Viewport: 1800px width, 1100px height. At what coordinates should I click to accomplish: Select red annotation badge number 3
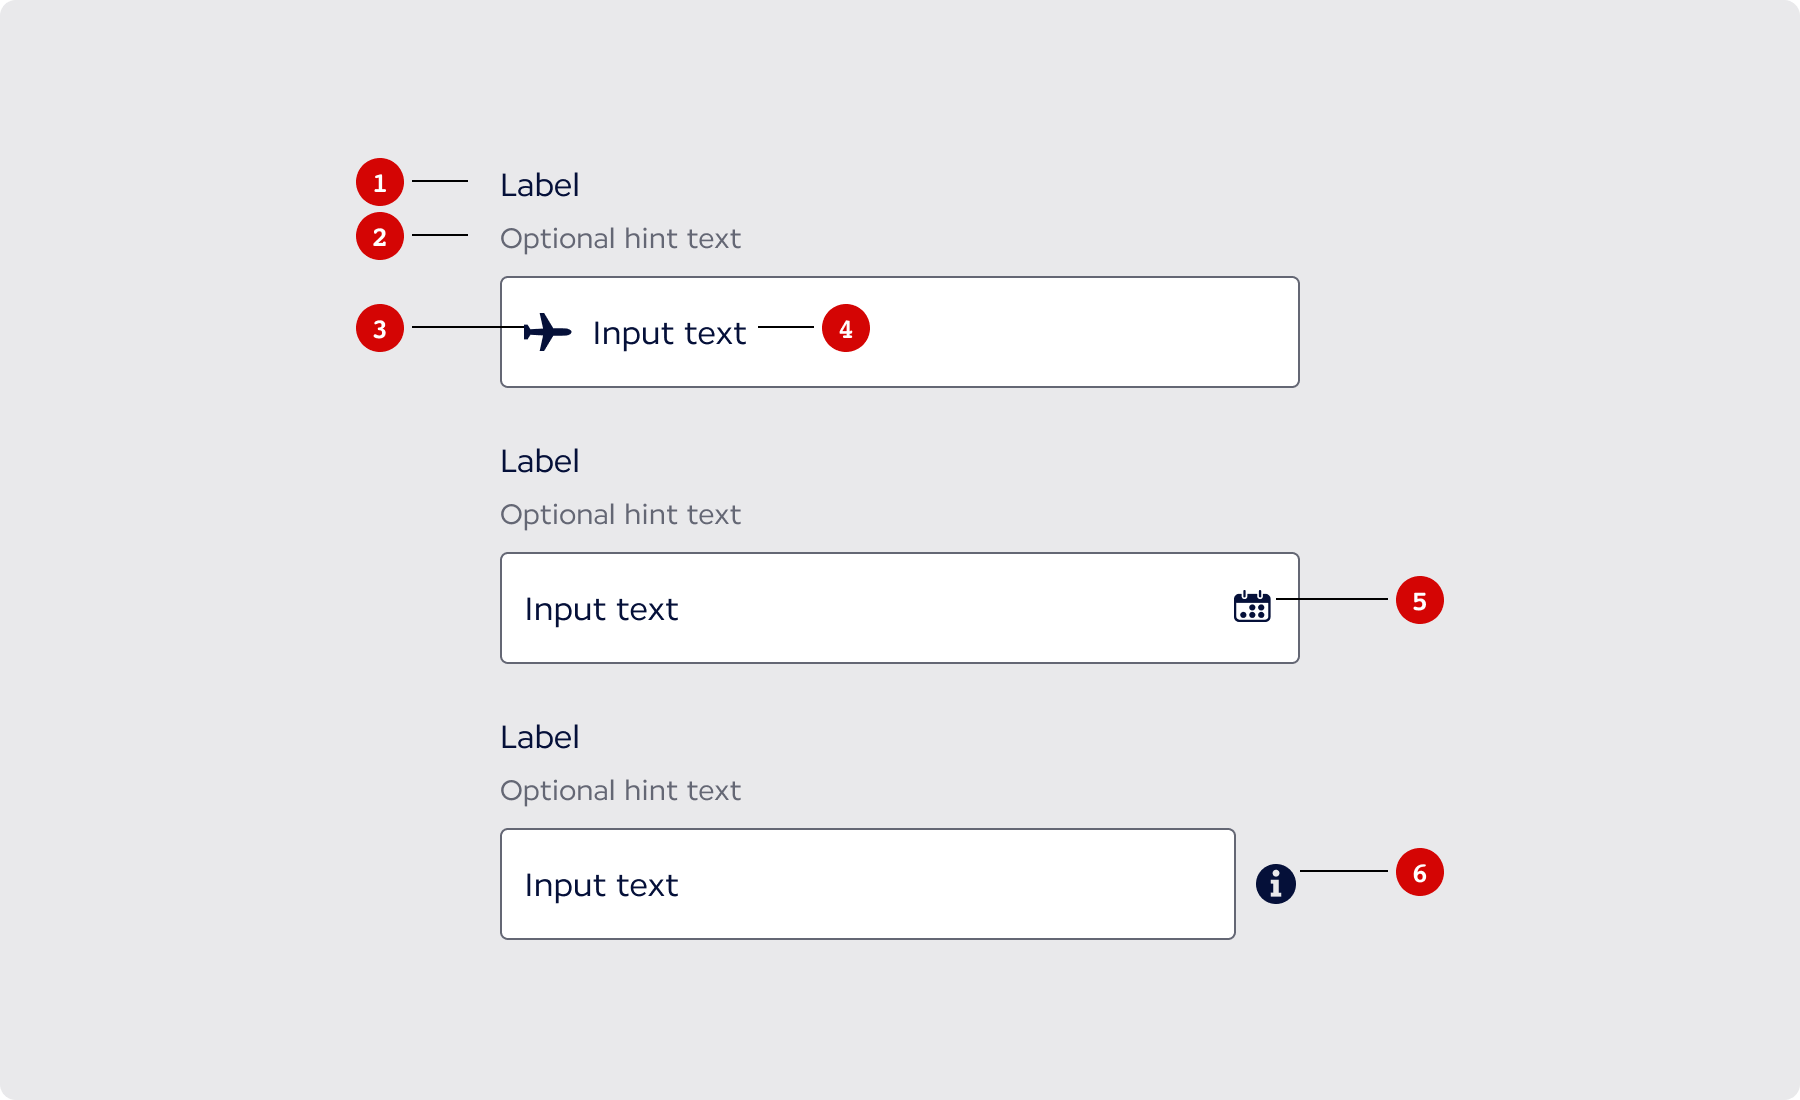380,328
